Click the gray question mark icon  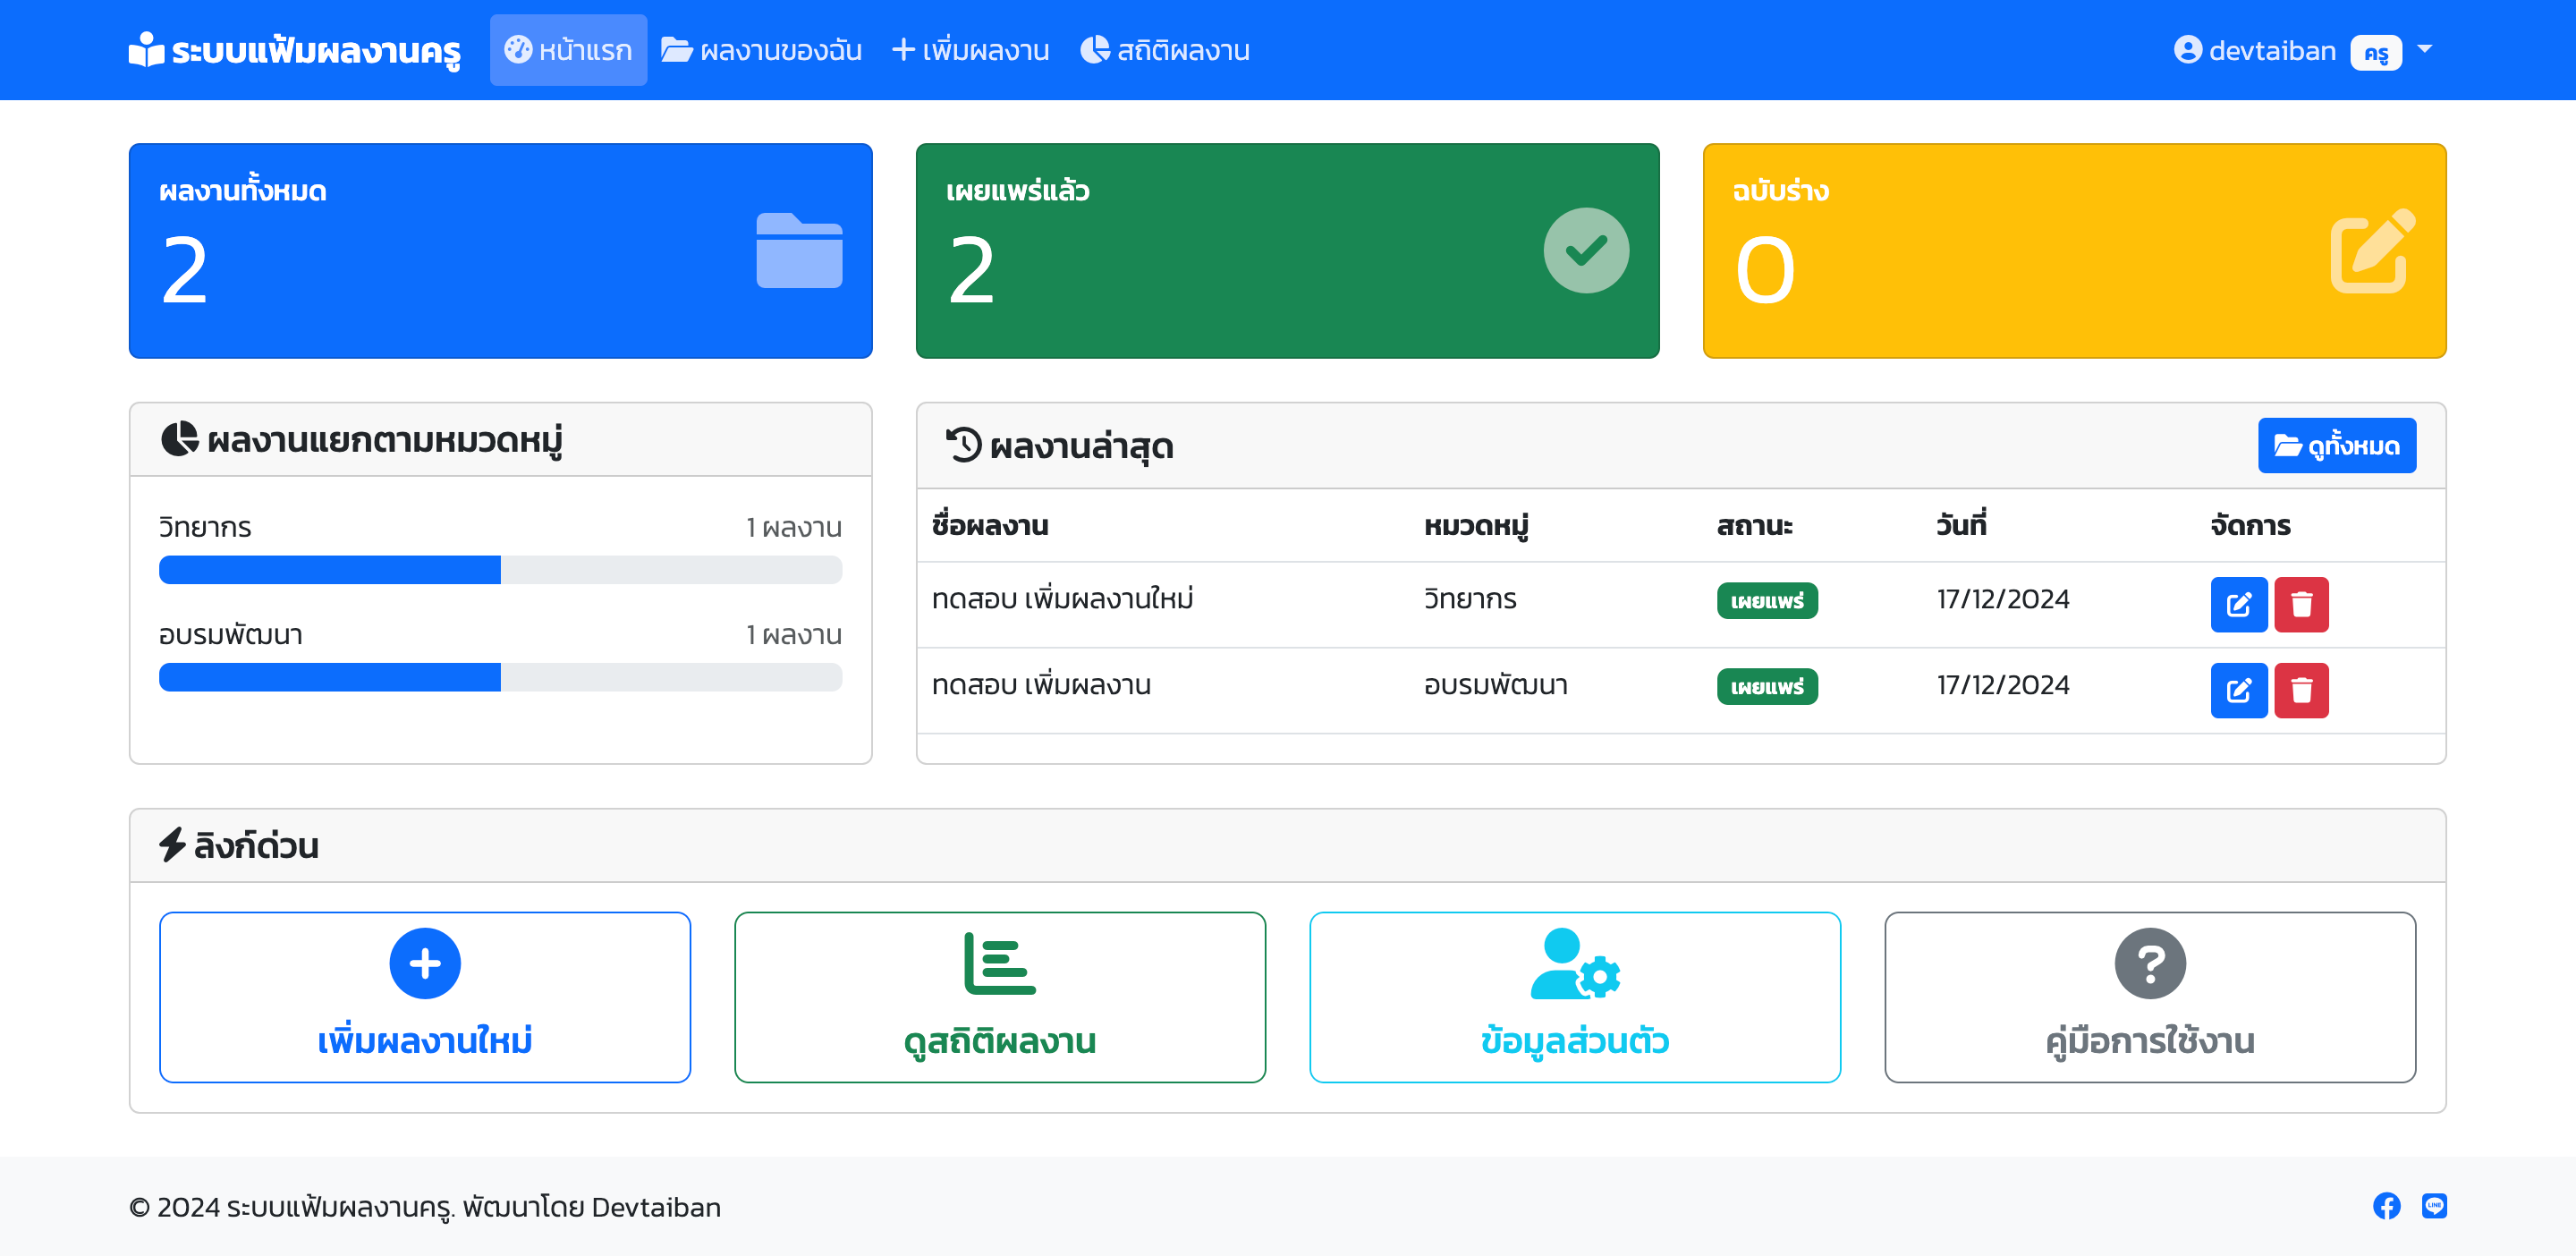click(2150, 963)
